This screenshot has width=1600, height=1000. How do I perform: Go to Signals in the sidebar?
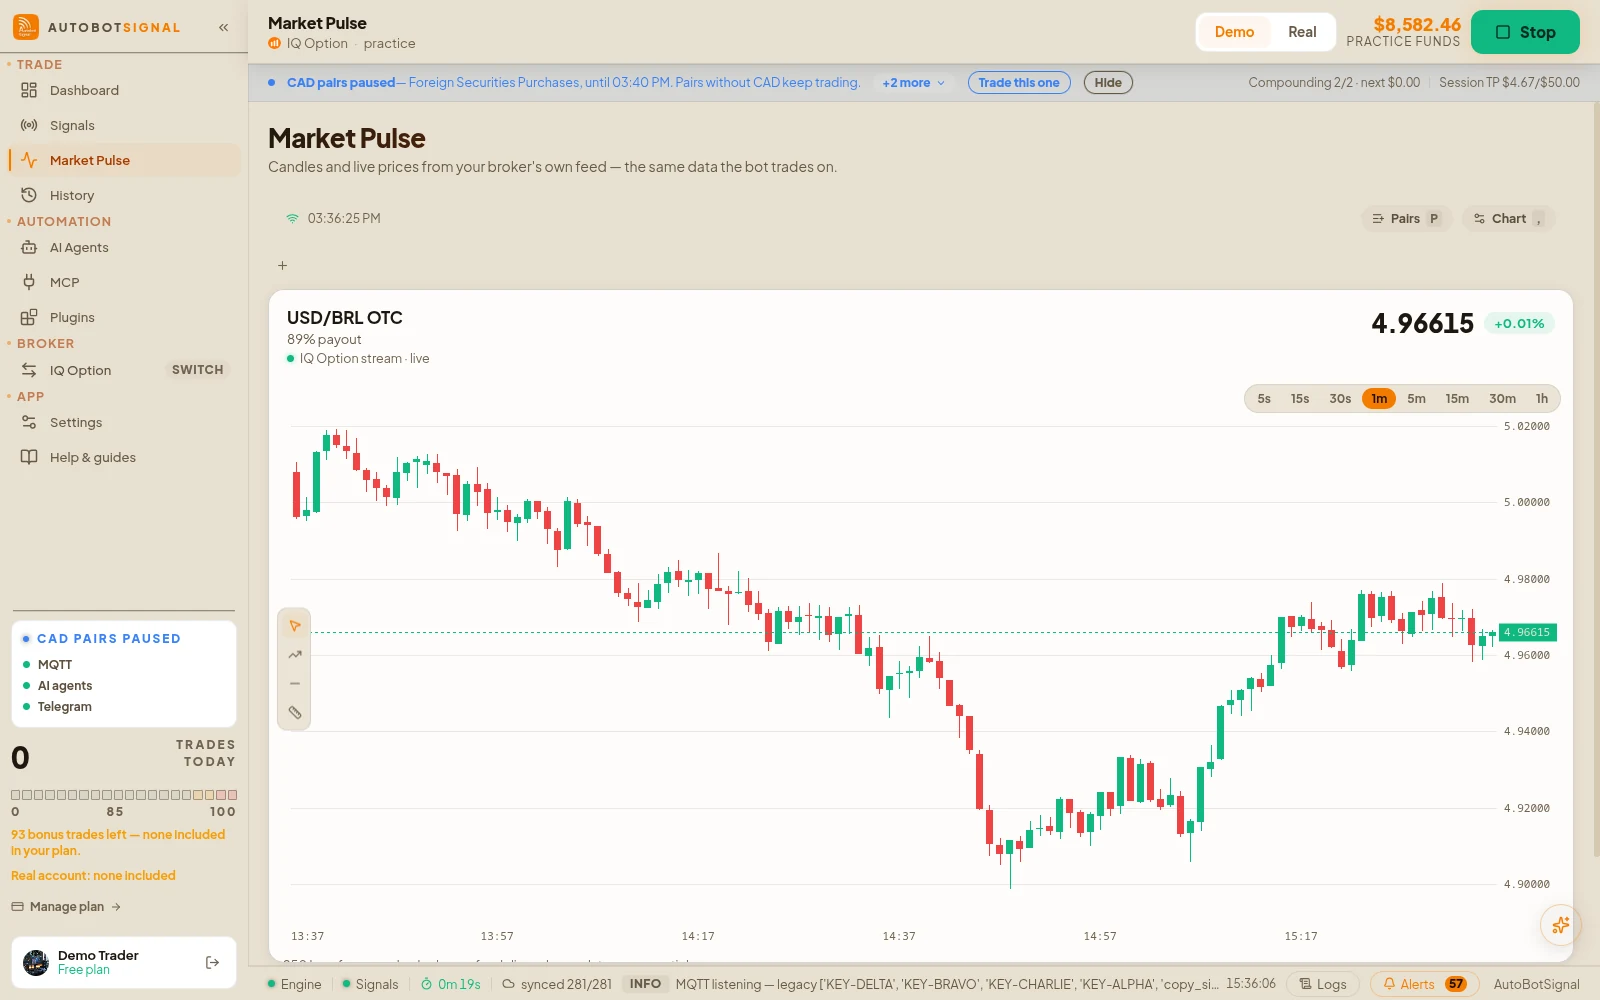[x=124, y=125]
